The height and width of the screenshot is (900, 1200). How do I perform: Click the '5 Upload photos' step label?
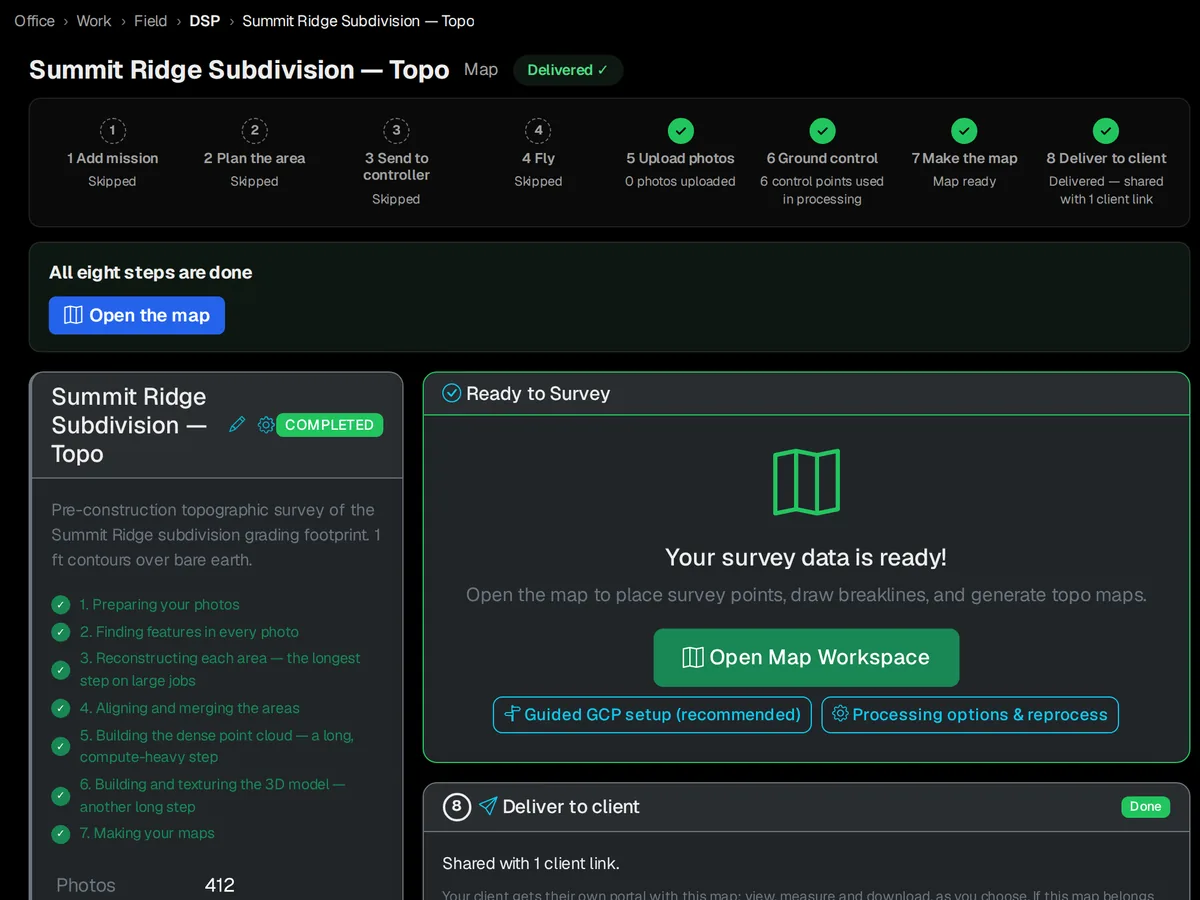click(680, 158)
